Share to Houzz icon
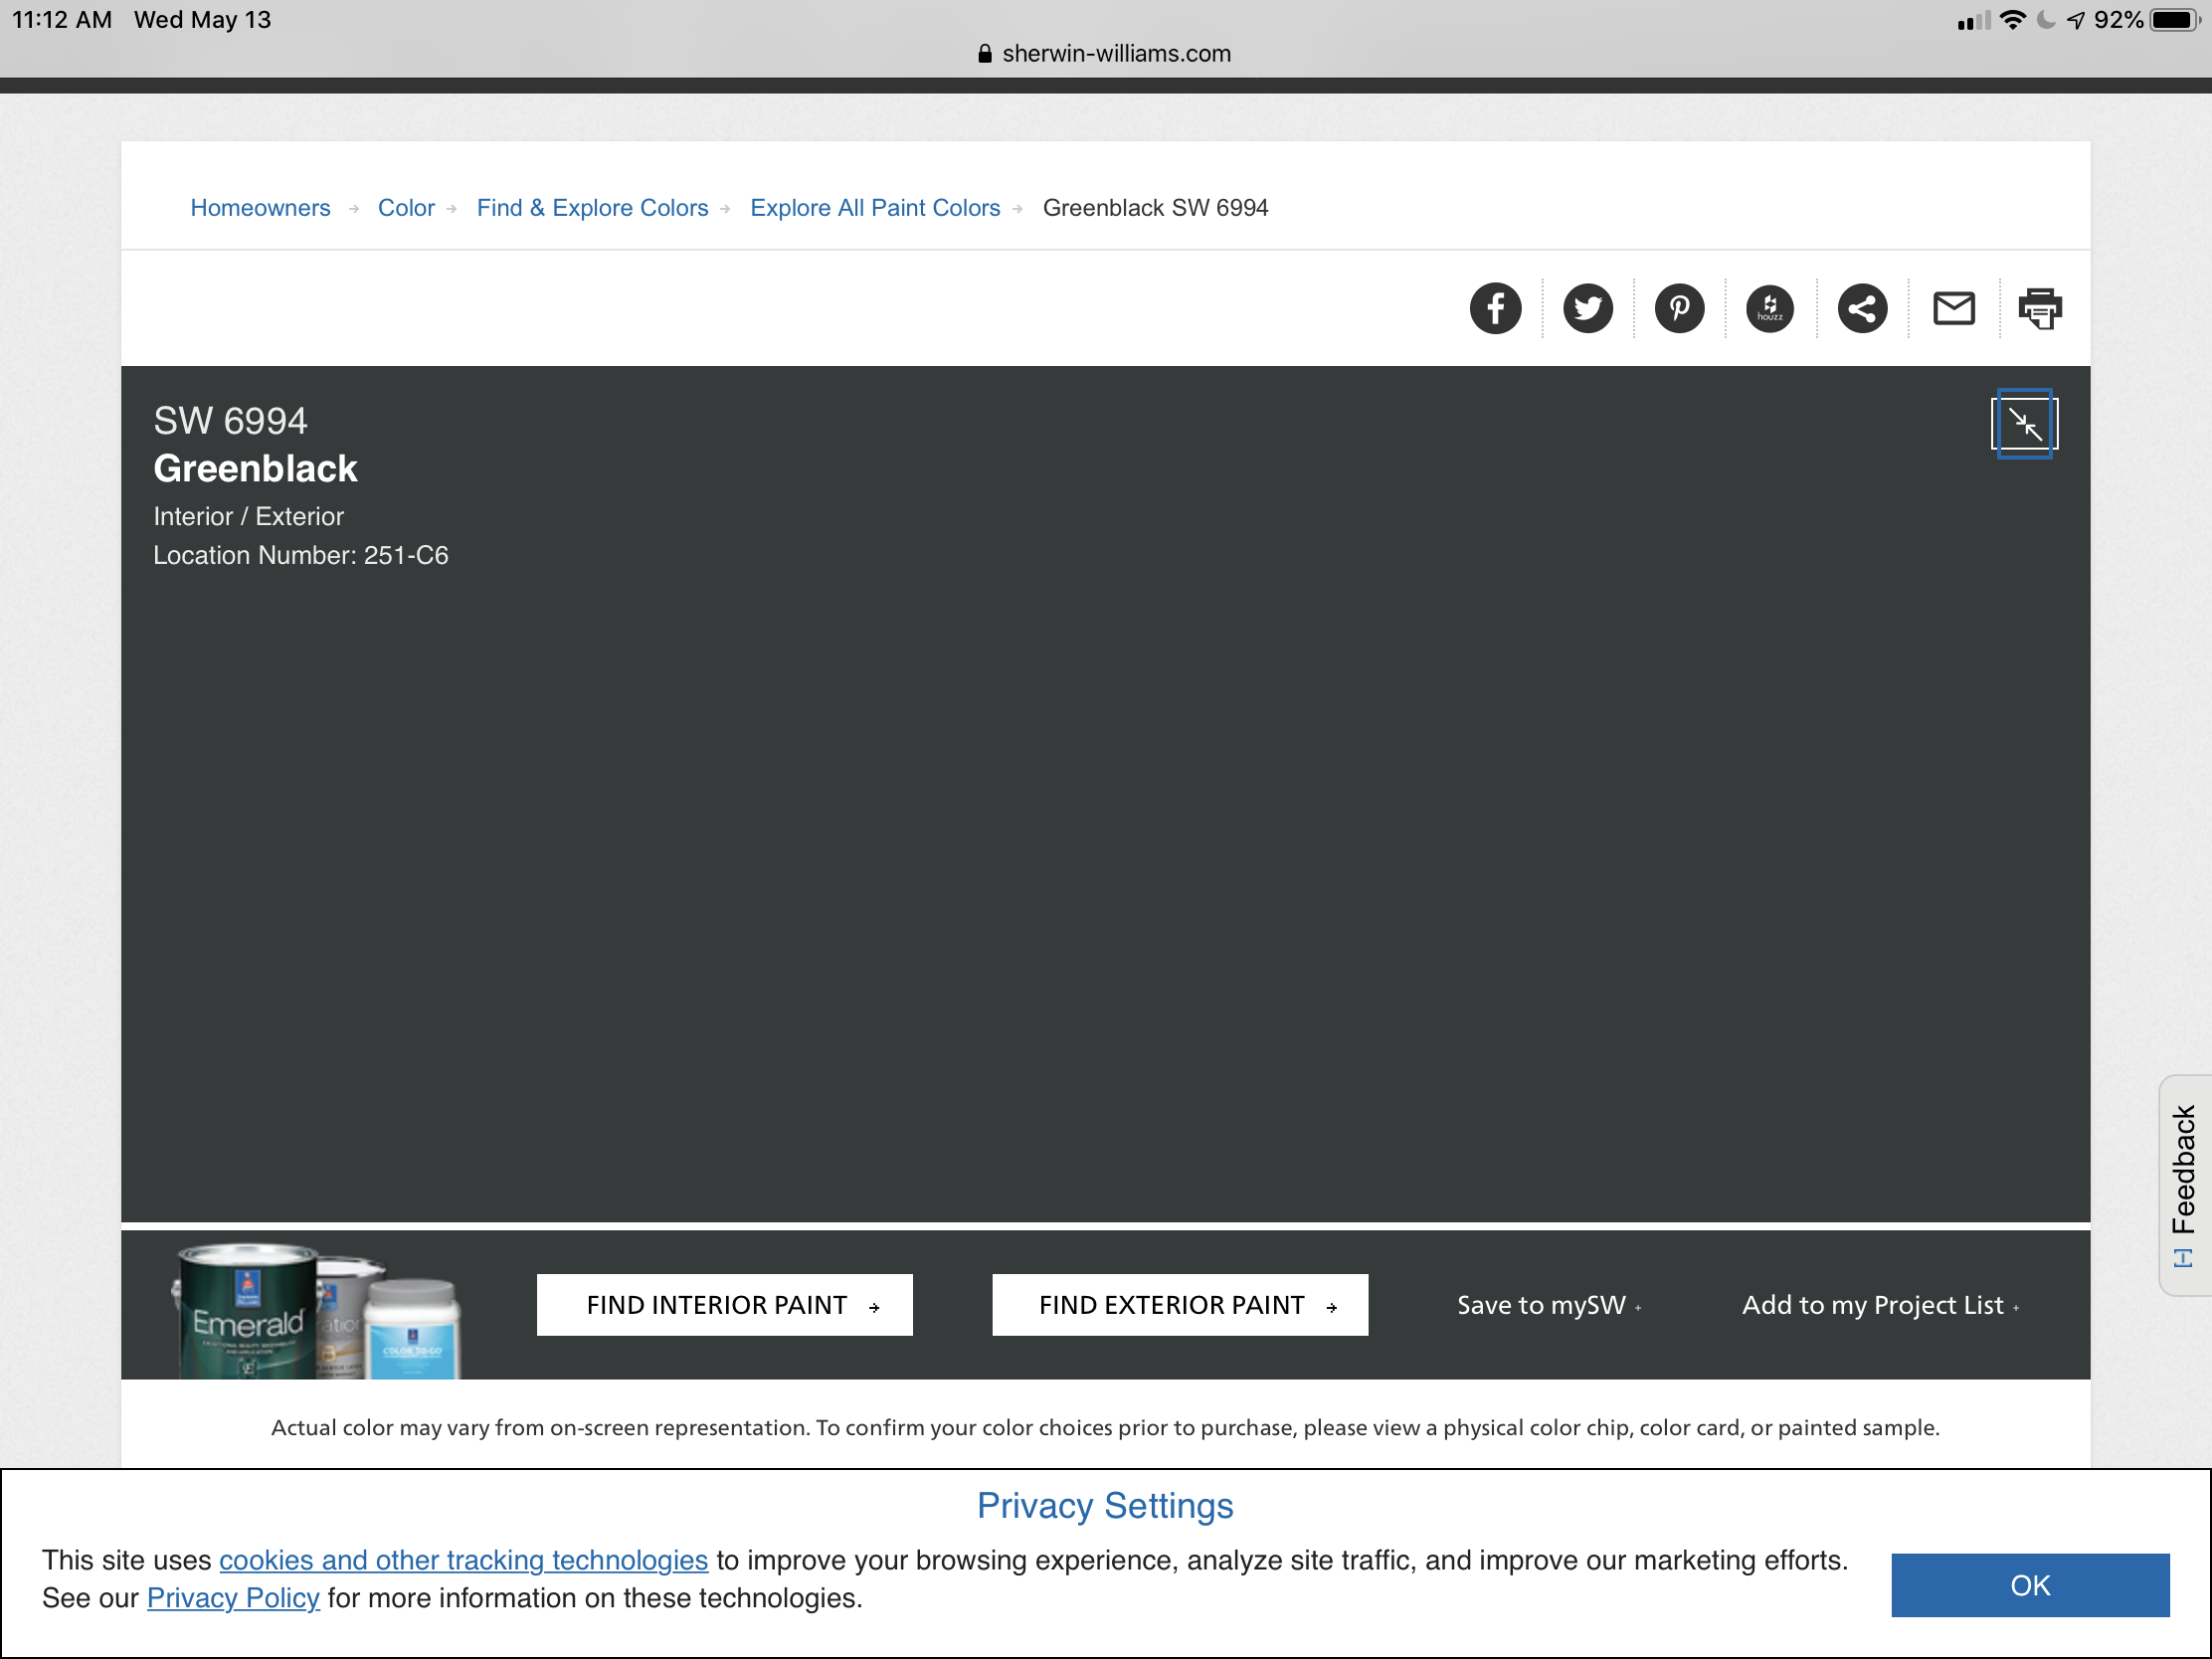The height and width of the screenshot is (1659, 2212). click(1770, 308)
